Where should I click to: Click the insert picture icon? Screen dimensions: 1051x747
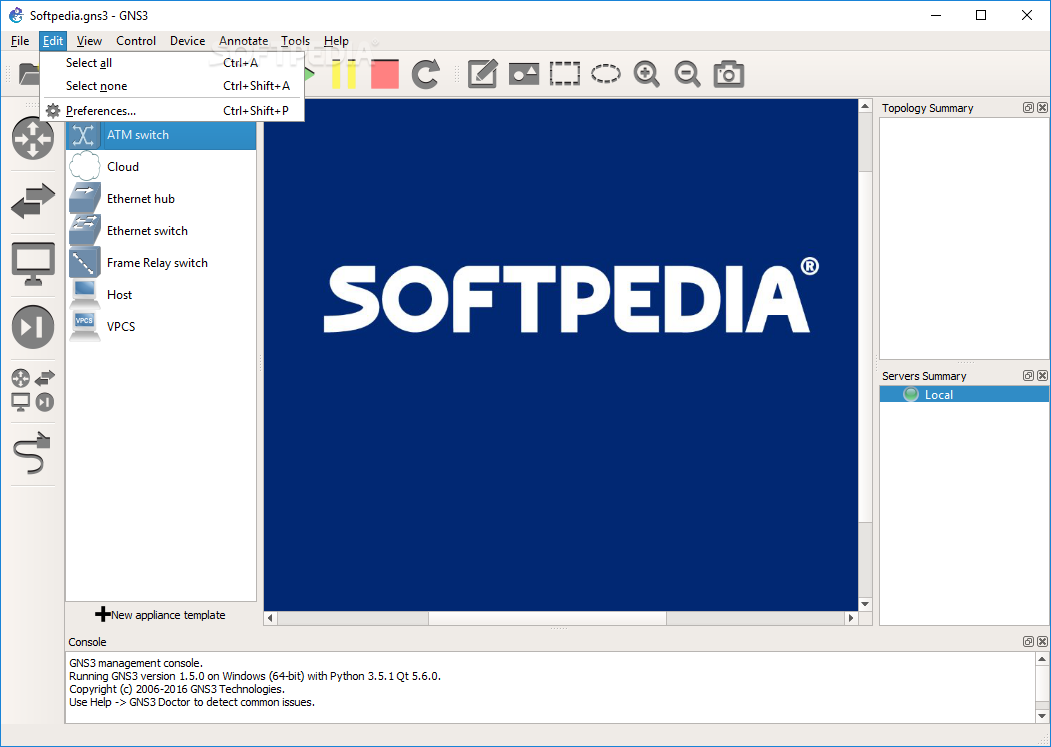tap(523, 74)
